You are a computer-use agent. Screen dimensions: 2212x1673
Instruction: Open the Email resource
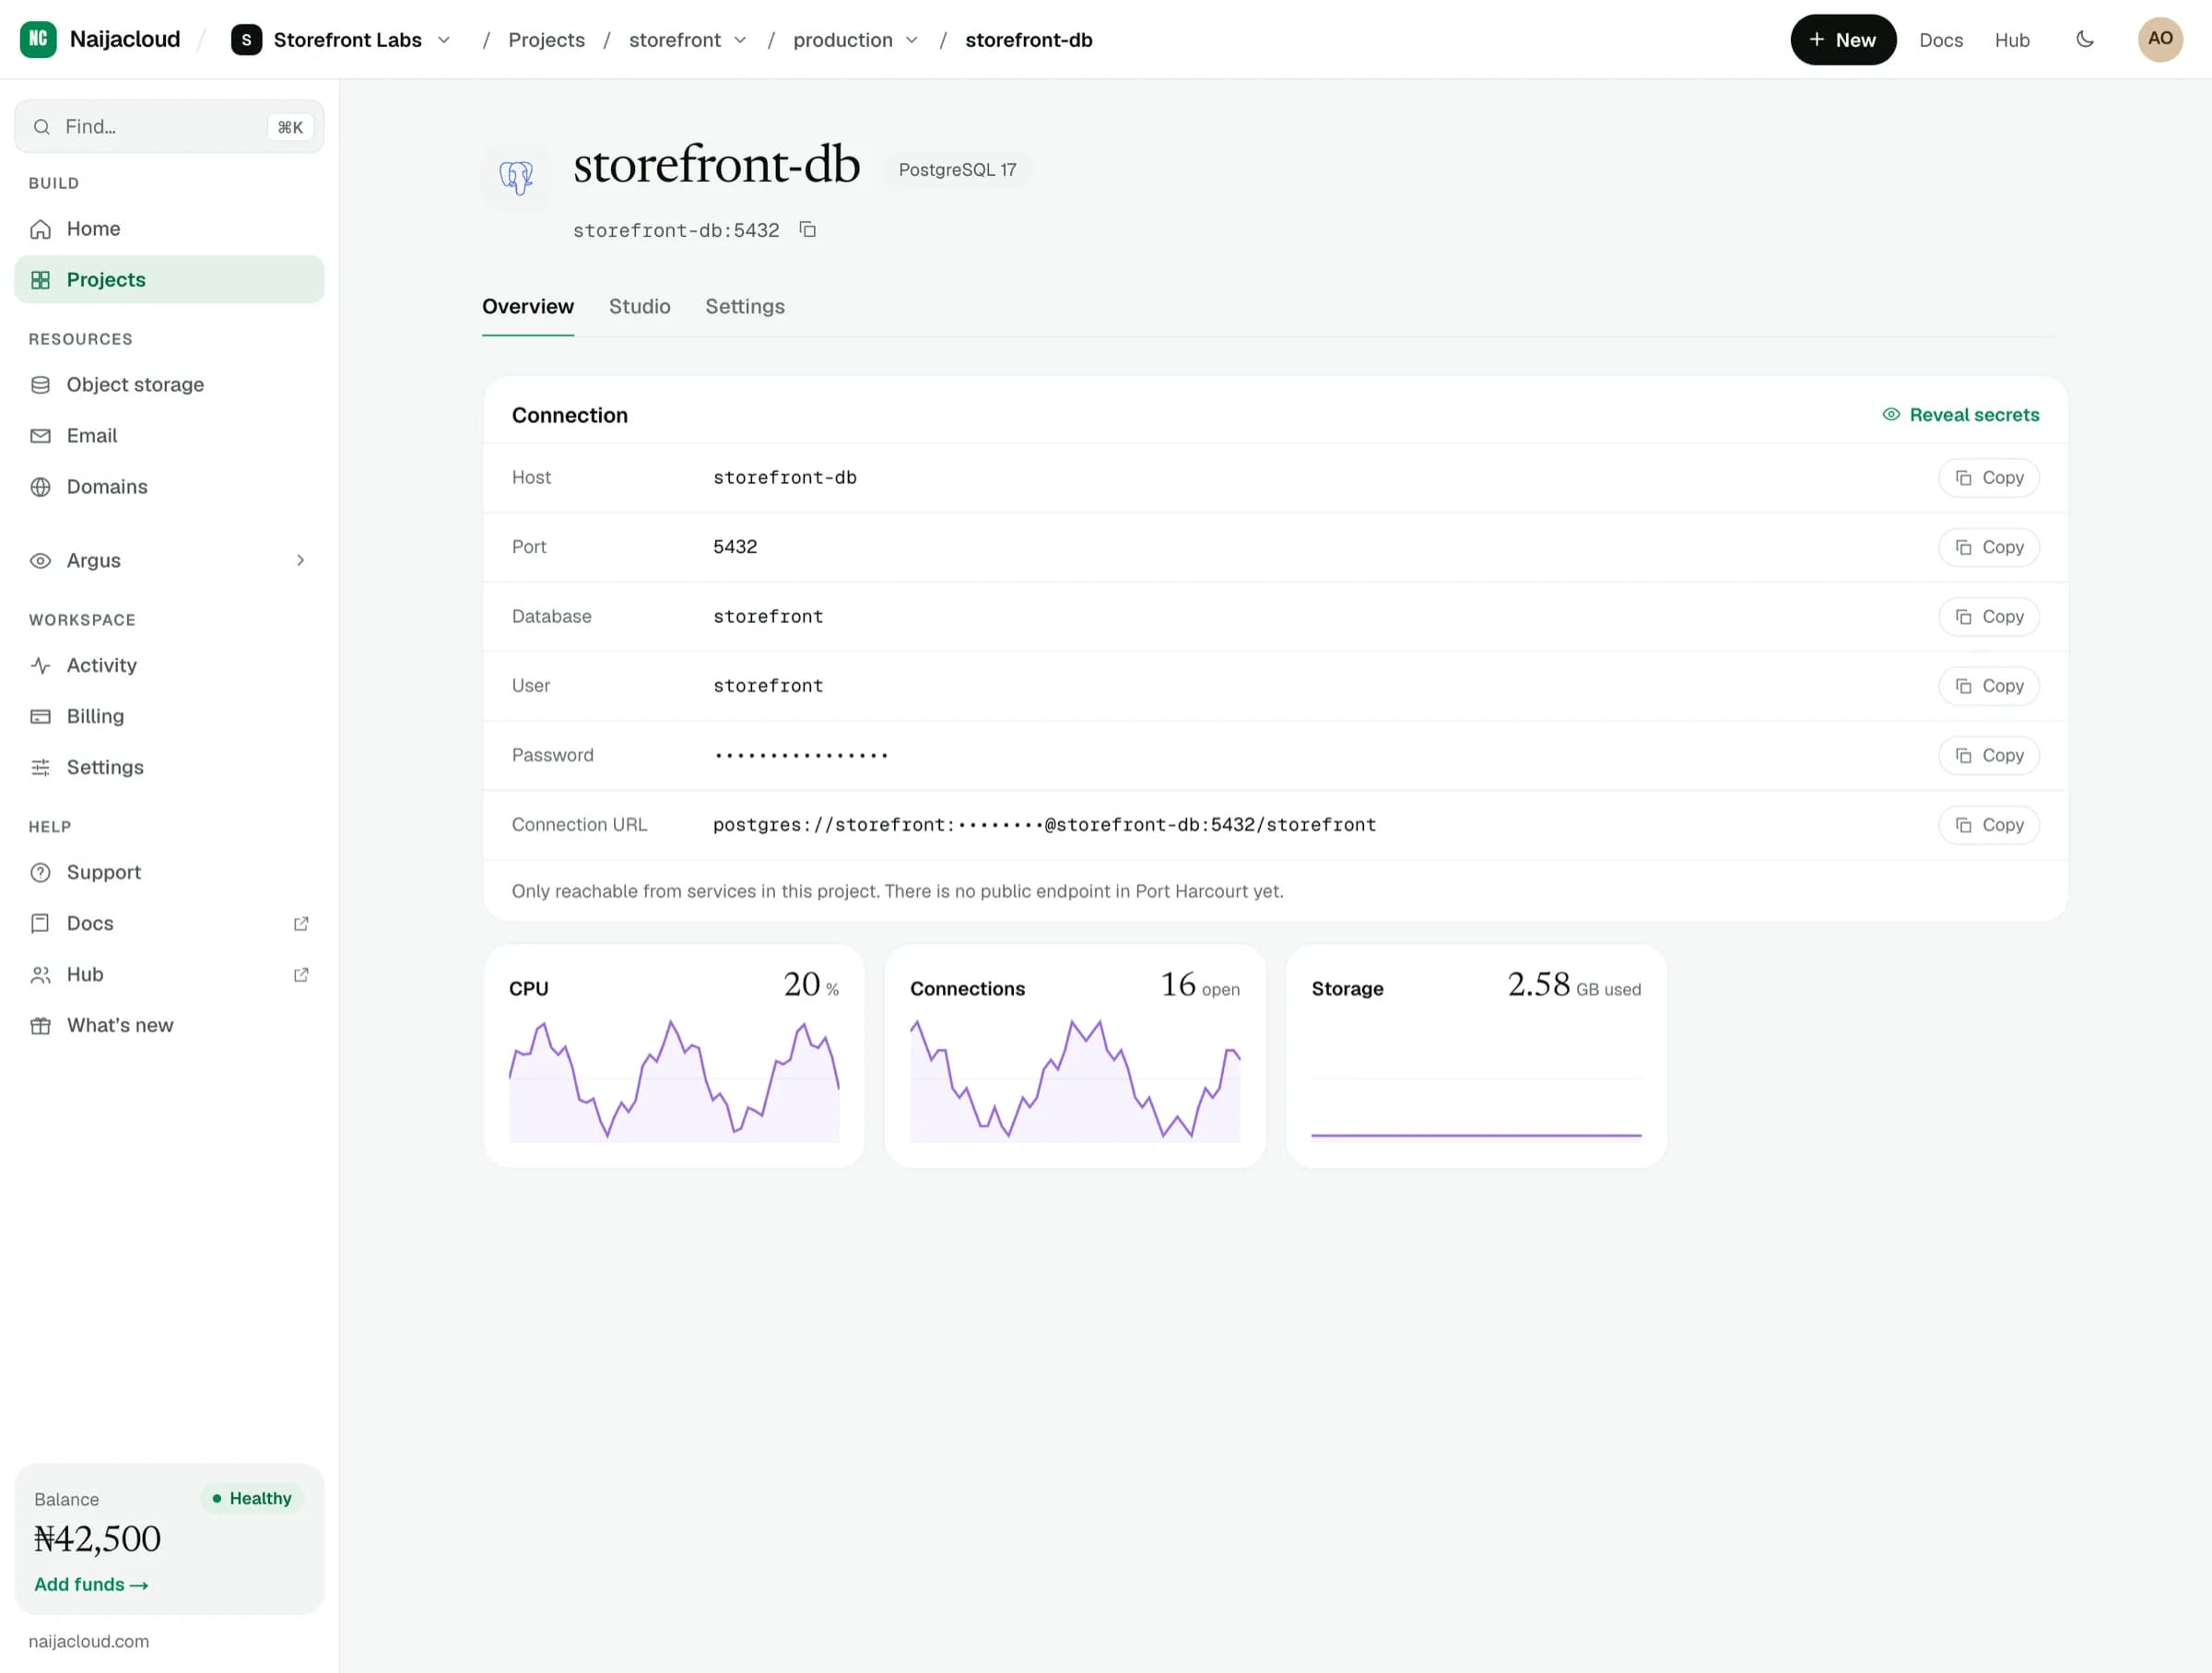(169, 435)
